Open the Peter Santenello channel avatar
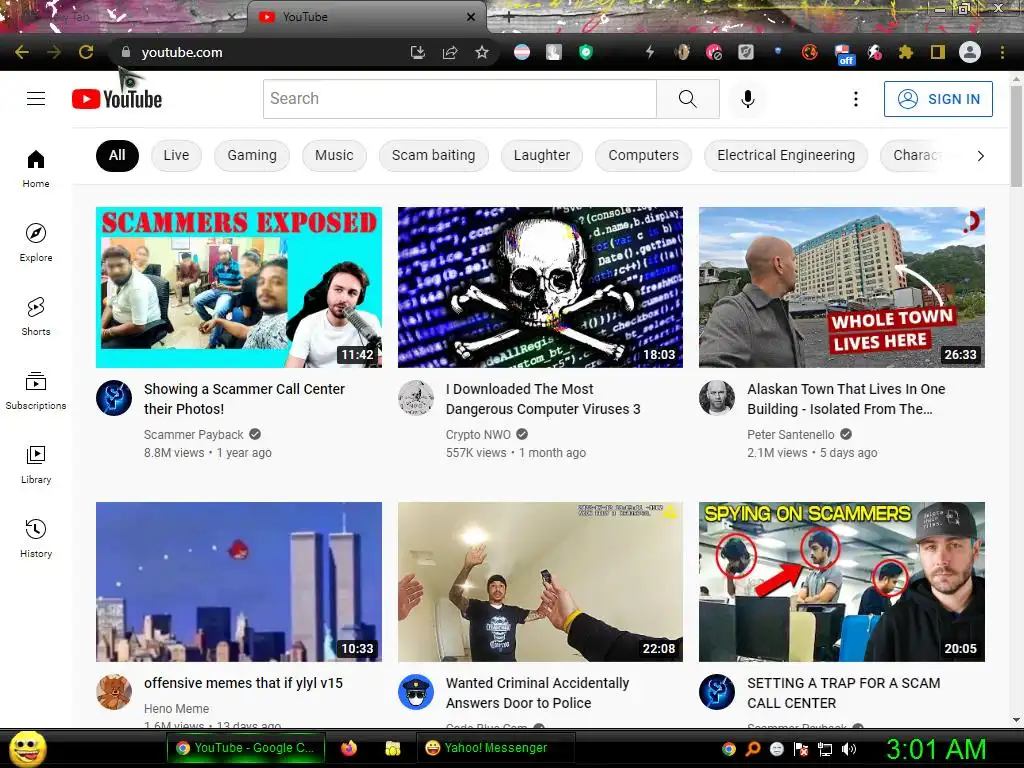1024x768 pixels. pyautogui.click(x=717, y=398)
